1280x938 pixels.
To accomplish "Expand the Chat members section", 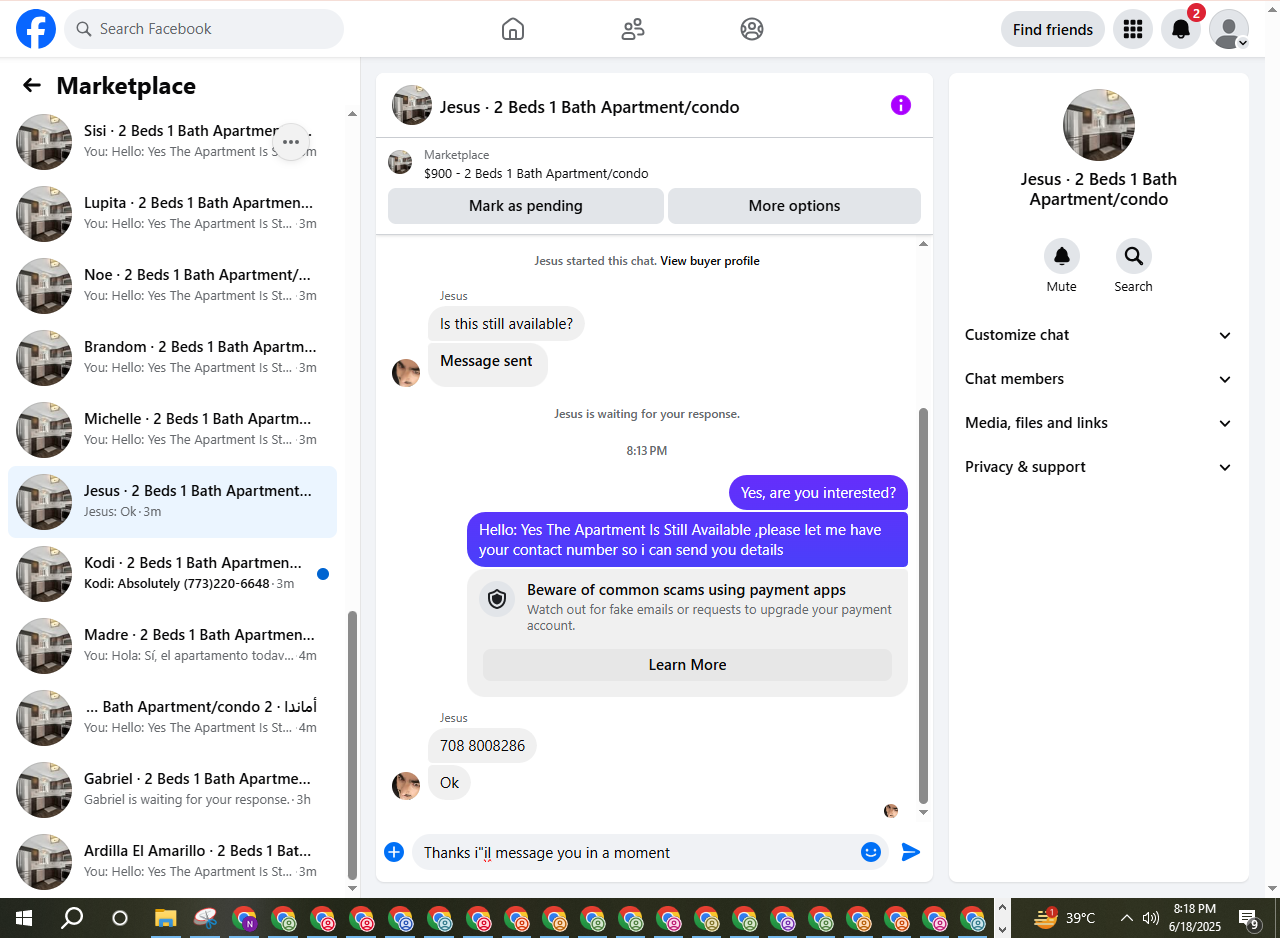I will pos(1099,379).
